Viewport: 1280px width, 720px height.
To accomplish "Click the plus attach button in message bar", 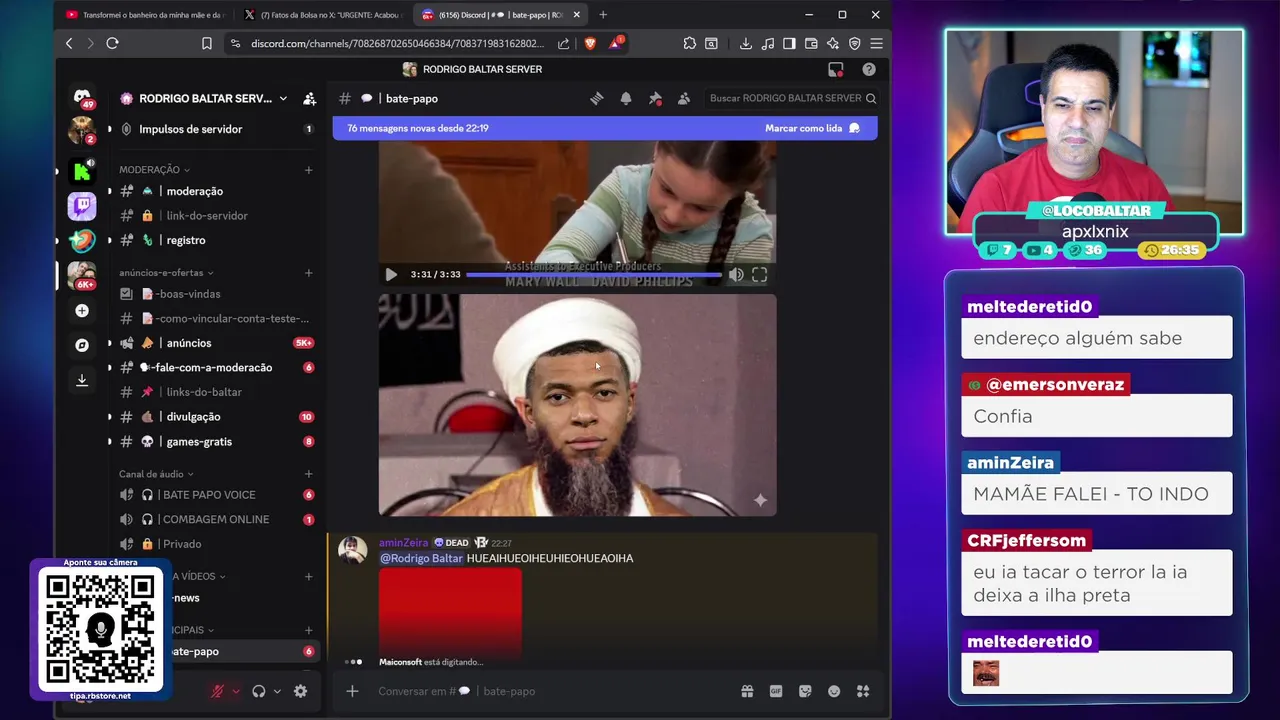I will (x=352, y=691).
